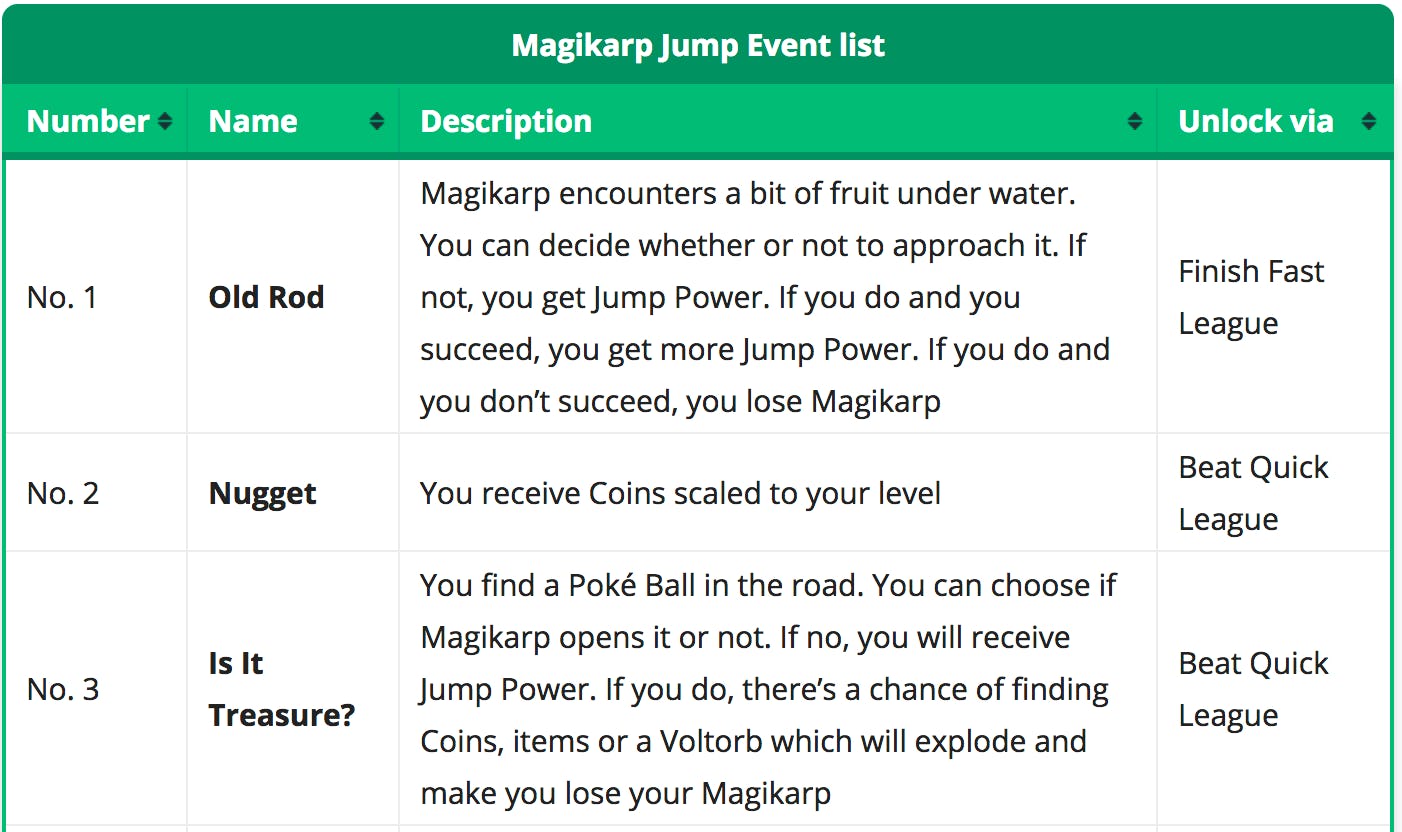Click the sort arrows in Number column

[x=165, y=122]
